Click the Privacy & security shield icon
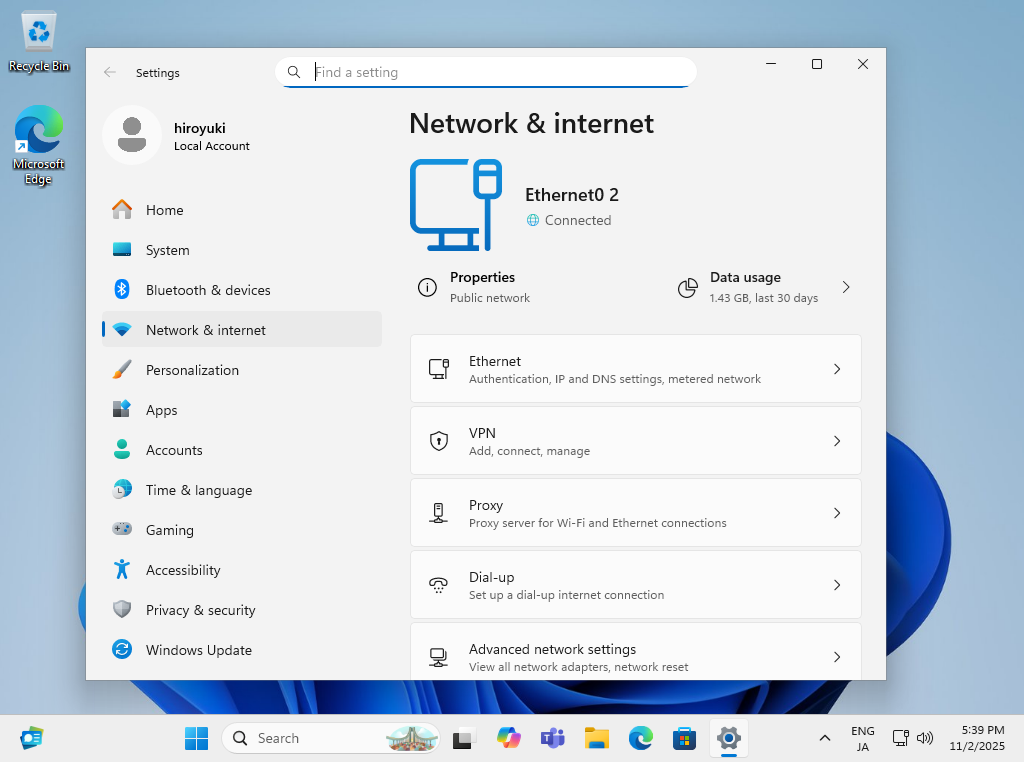 click(122, 609)
